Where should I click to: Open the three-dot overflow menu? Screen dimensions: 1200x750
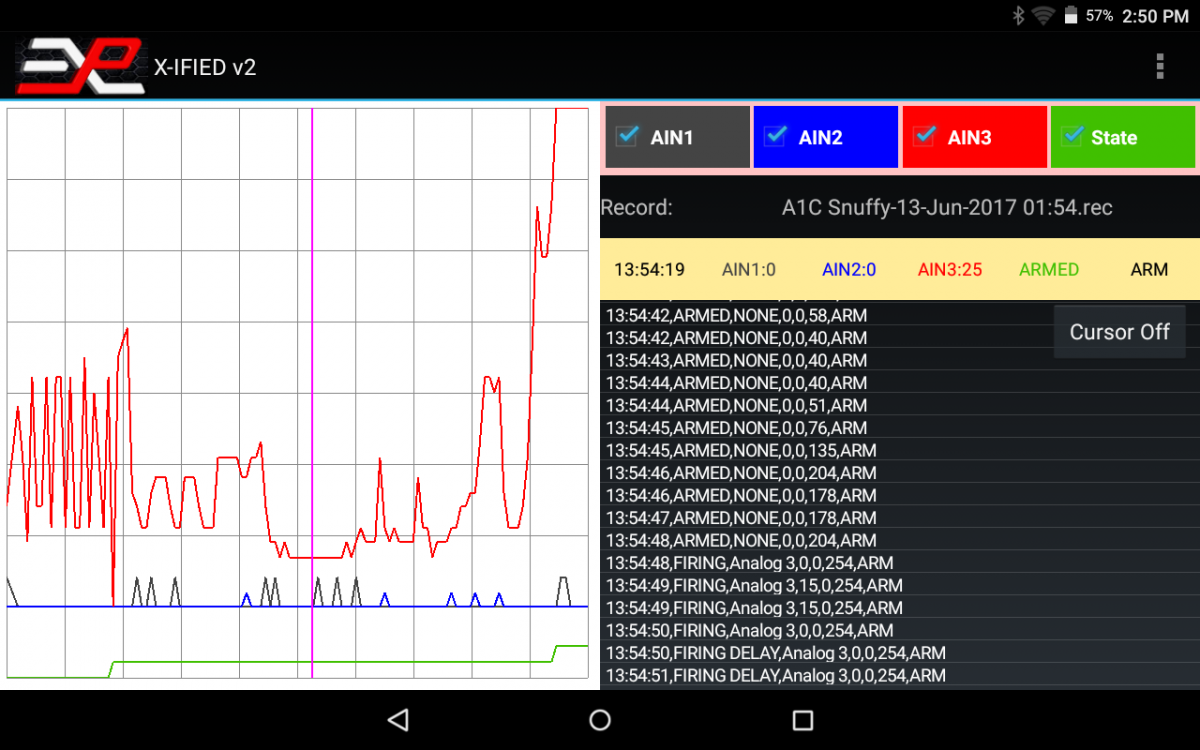click(1159, 67)
